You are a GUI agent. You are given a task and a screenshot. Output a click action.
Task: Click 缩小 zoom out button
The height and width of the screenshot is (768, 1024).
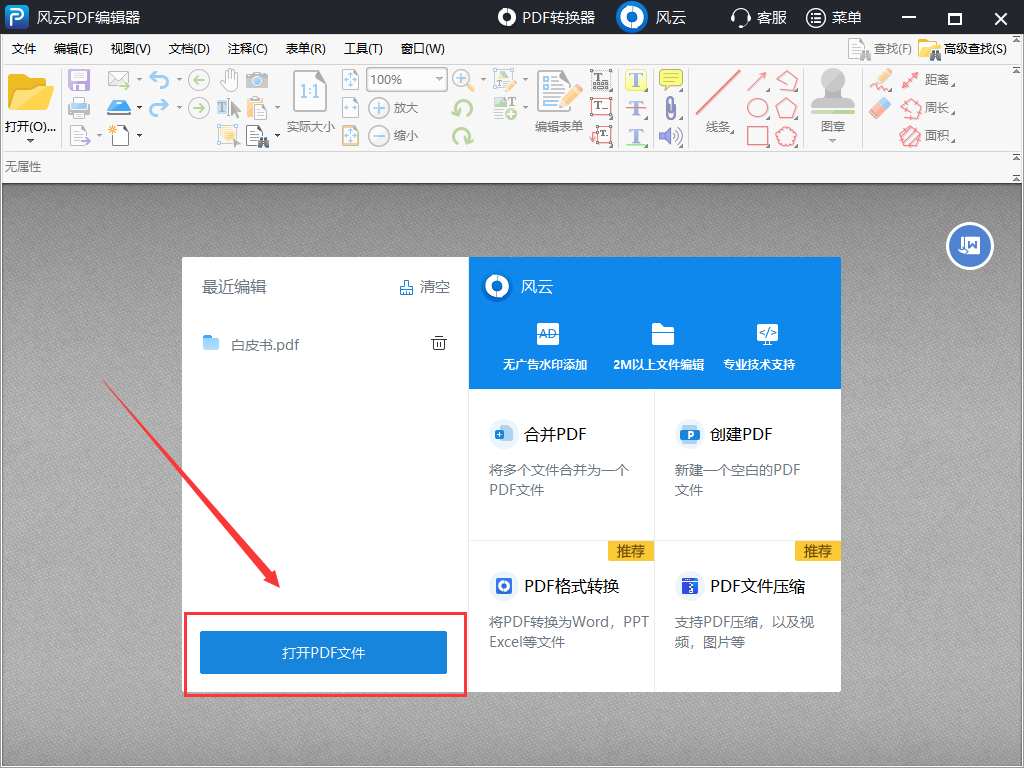(x=393, y=136)
